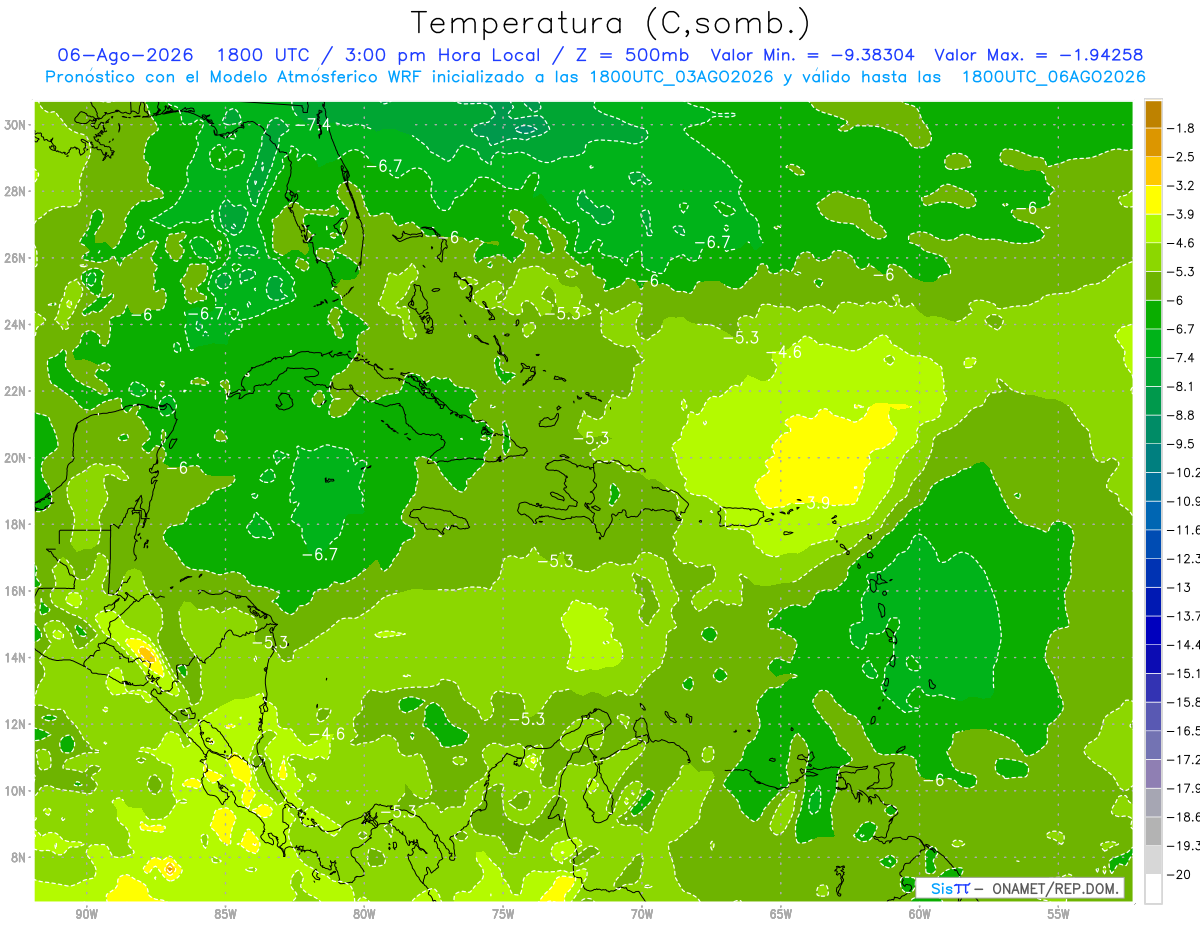Screen dimensions: 1200x927
Task: Click the -10.2 value on the colorbar
Action: tap(1183, 472)
